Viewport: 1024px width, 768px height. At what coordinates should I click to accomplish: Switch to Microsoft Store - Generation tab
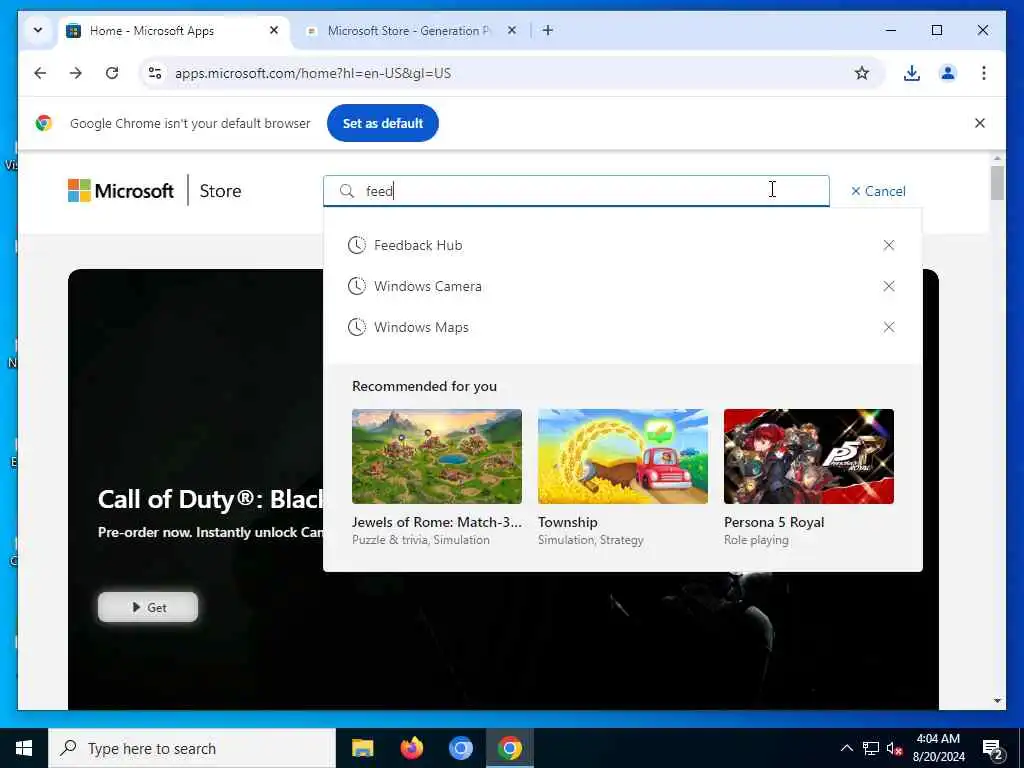point(411,31)
